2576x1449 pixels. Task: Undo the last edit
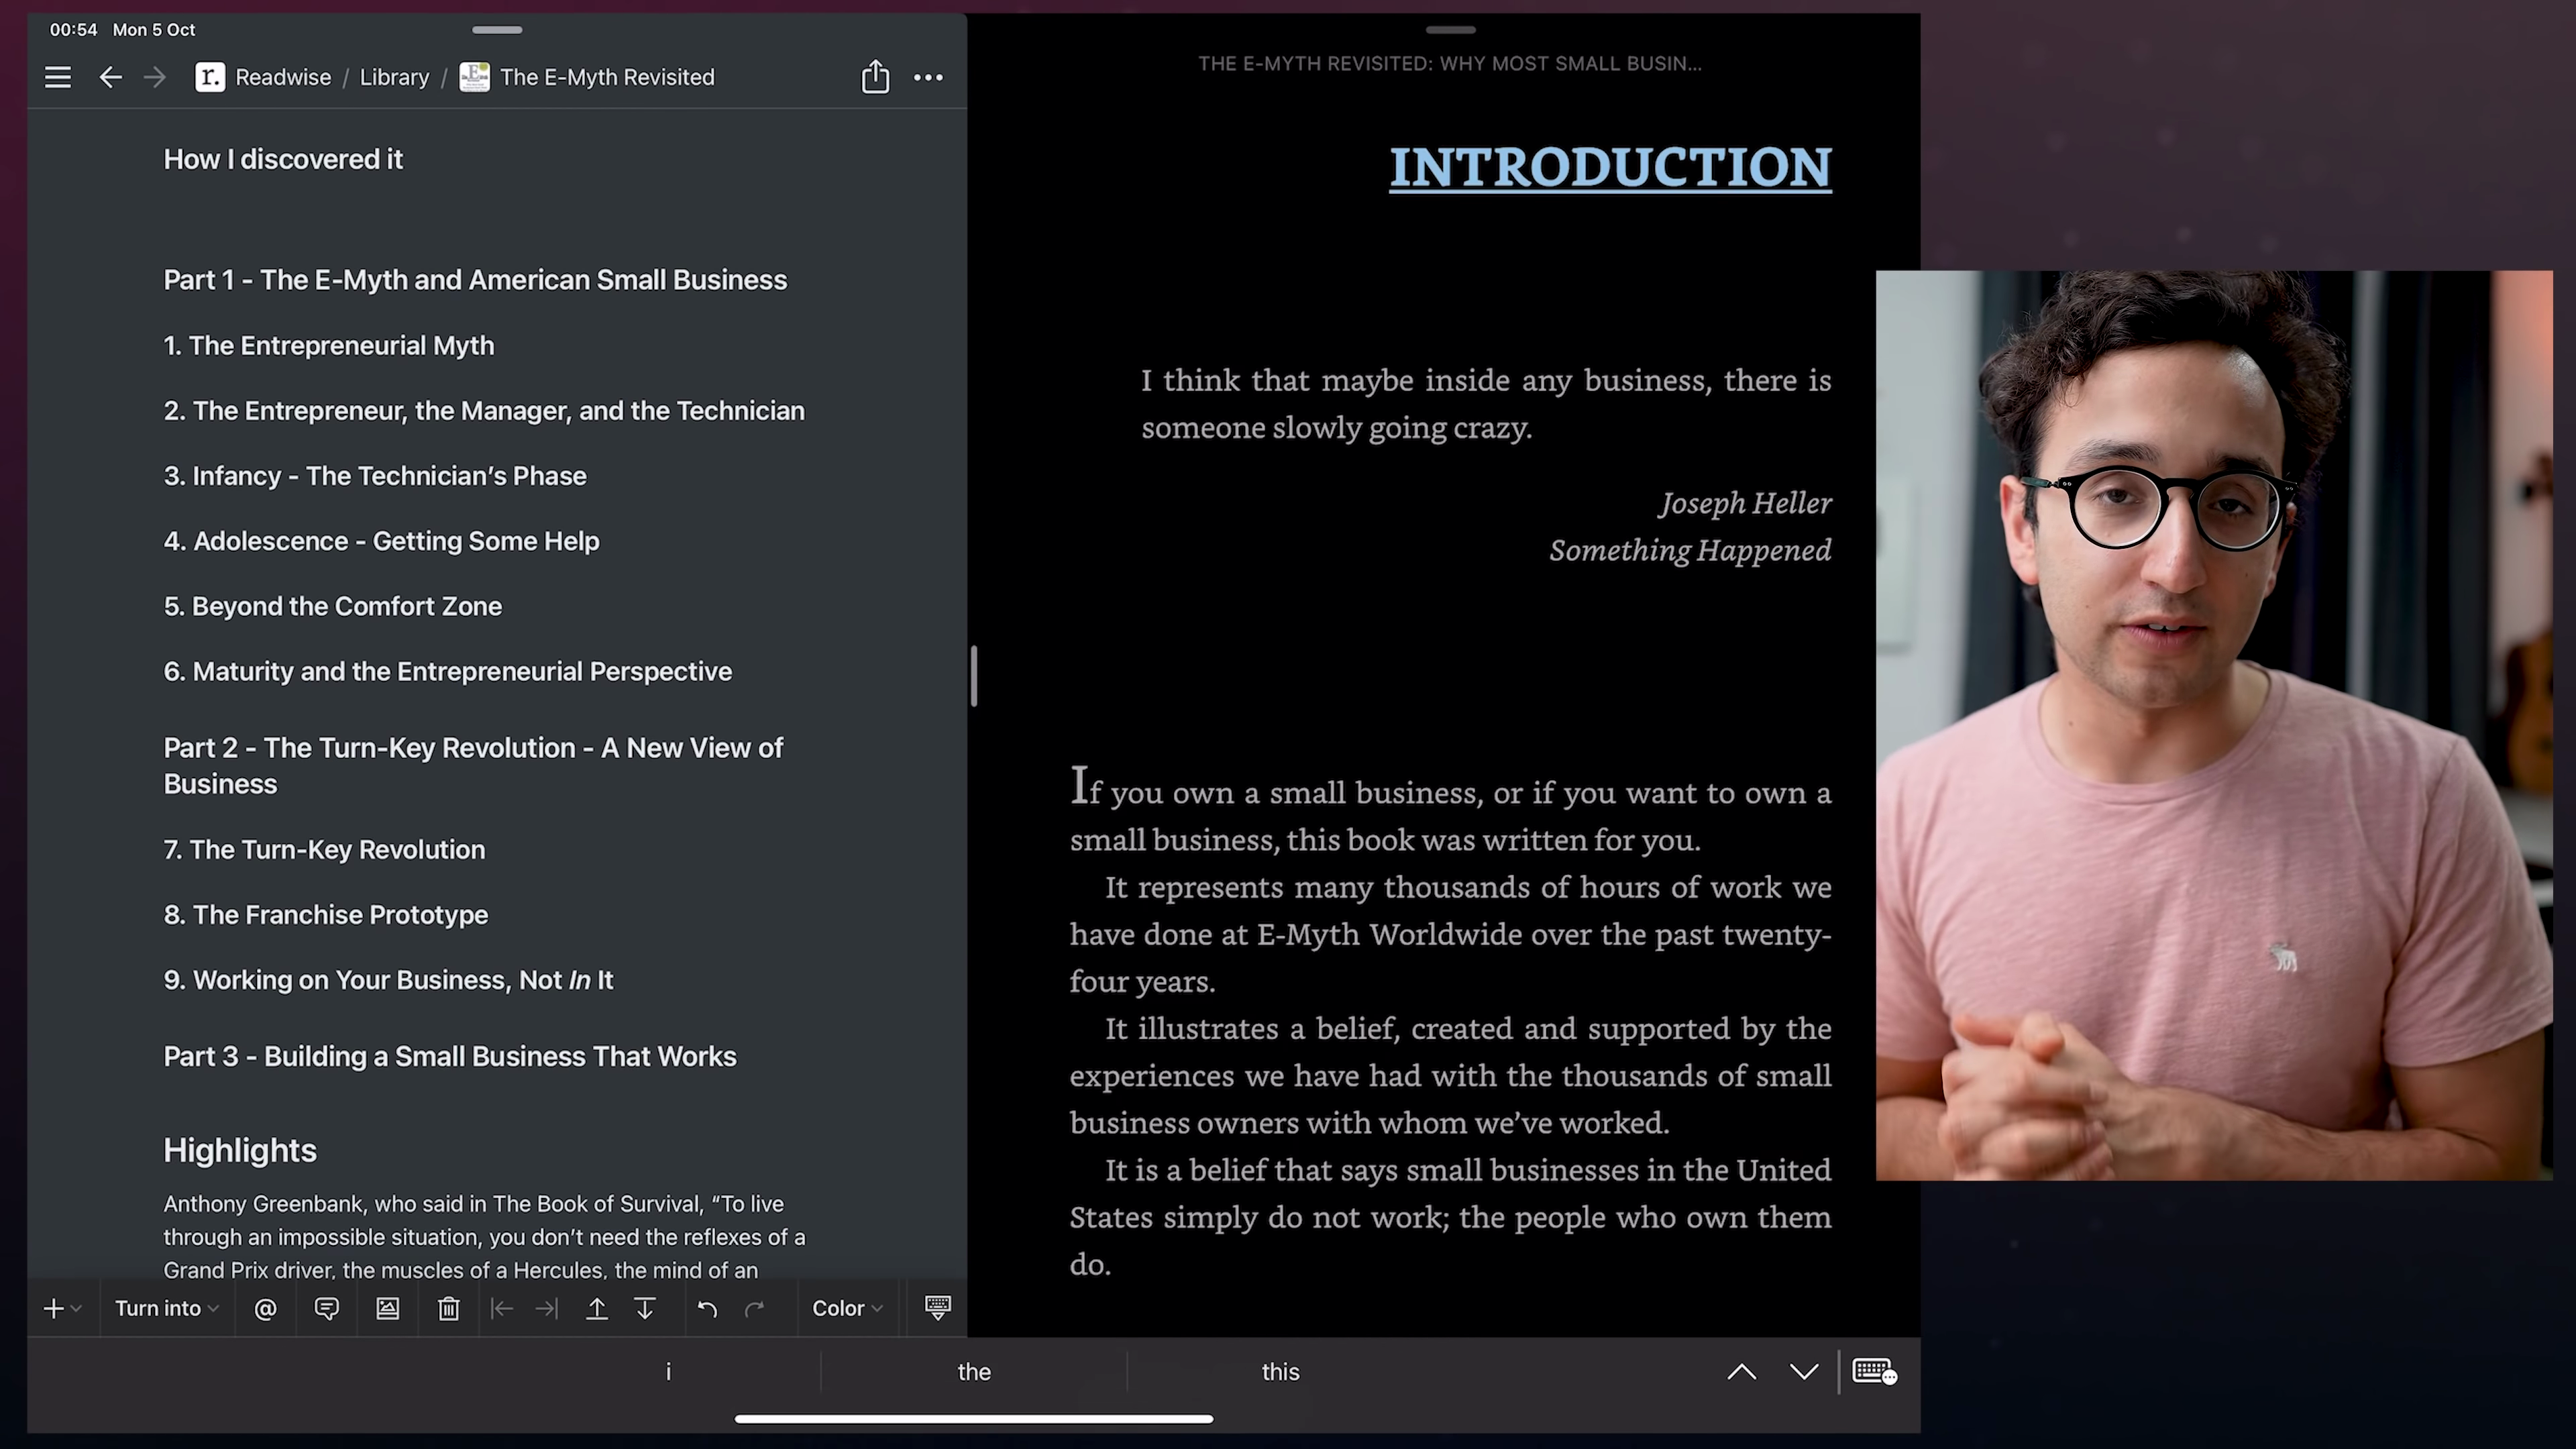coord(707,1308)
